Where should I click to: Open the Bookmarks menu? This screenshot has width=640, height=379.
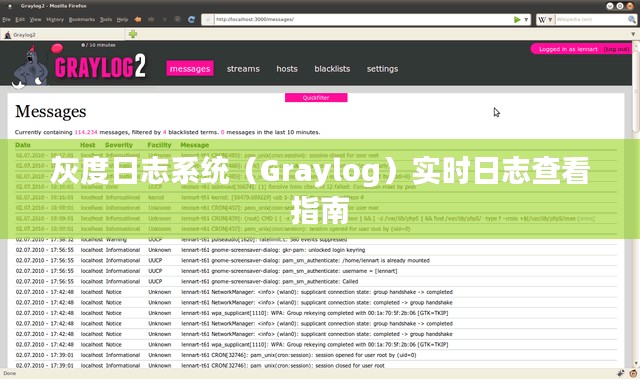pyautogui.click(x=82, y=19)
